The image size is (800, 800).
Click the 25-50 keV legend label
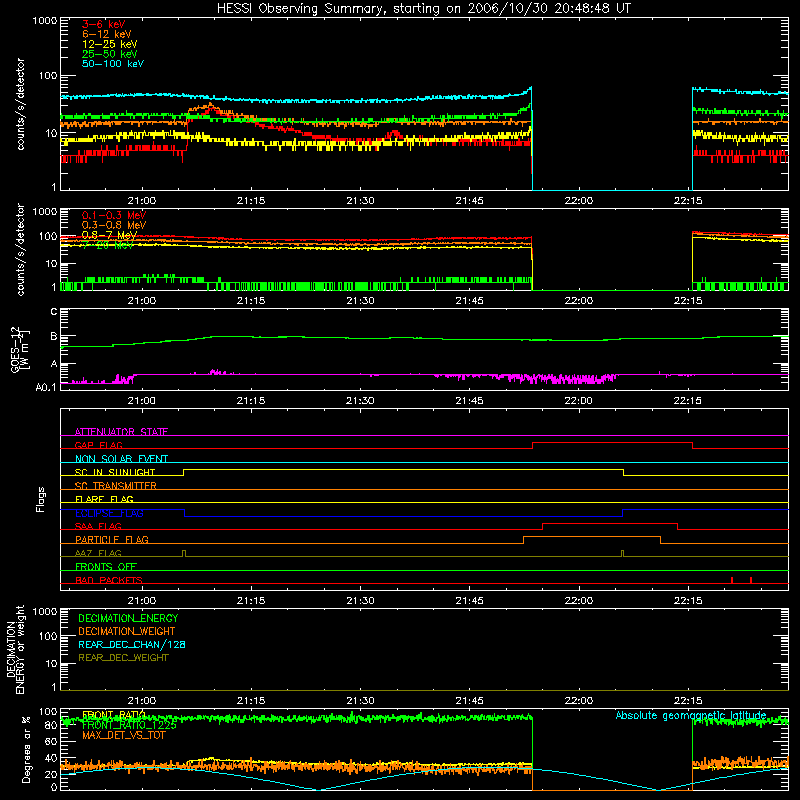110,54
